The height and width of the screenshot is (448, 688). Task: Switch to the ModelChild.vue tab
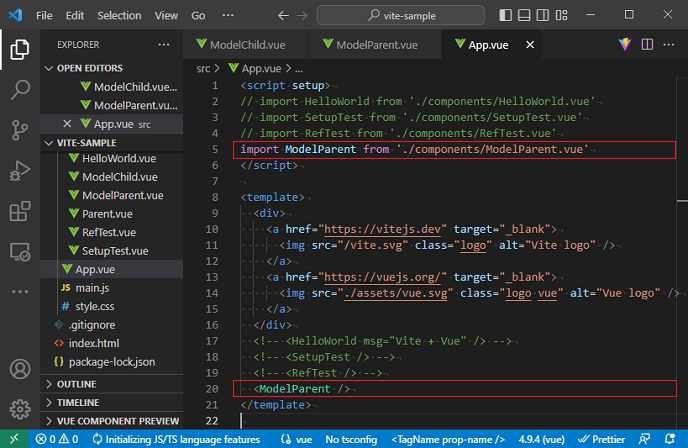[246, 45]
